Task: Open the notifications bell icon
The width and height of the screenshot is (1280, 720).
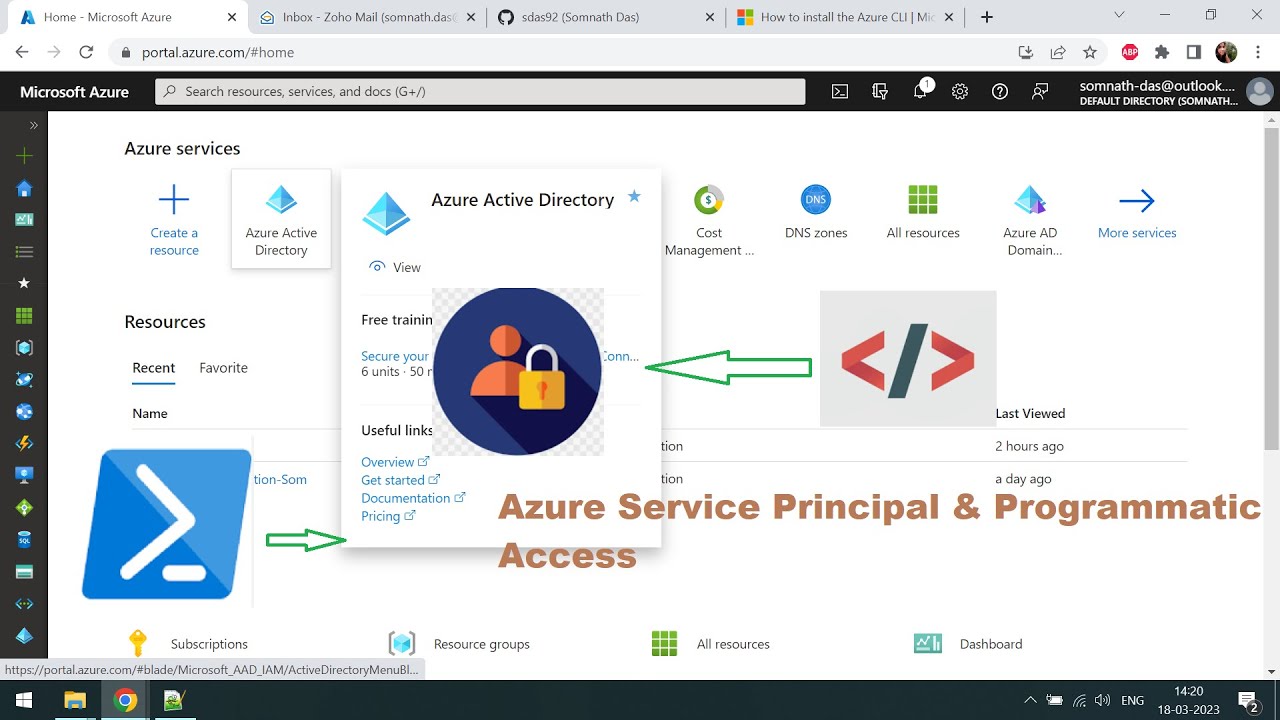Action: (x=921, y=91)
